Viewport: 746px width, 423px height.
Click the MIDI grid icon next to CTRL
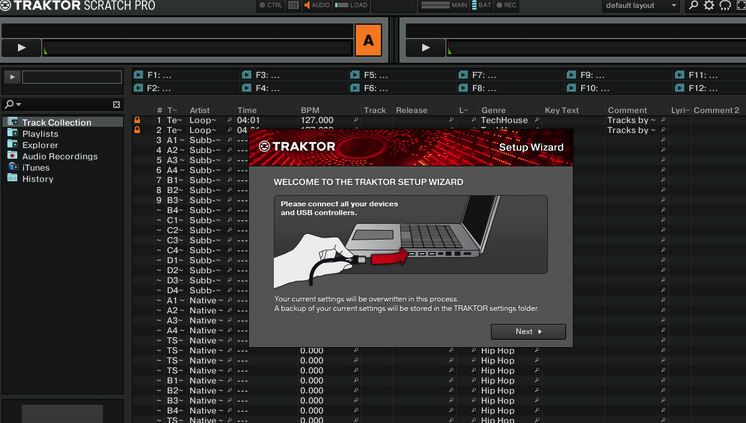tap(294, 5)
